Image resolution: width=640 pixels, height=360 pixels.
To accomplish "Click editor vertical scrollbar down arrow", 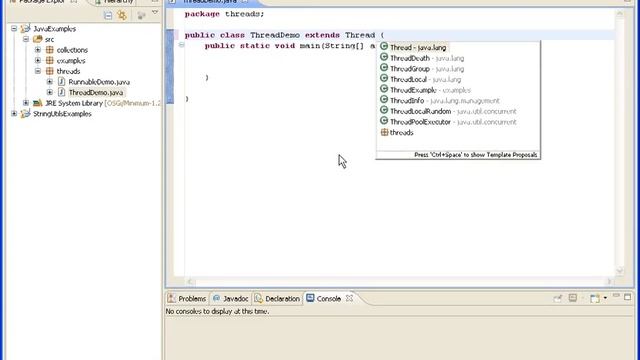I will [620, 270].
